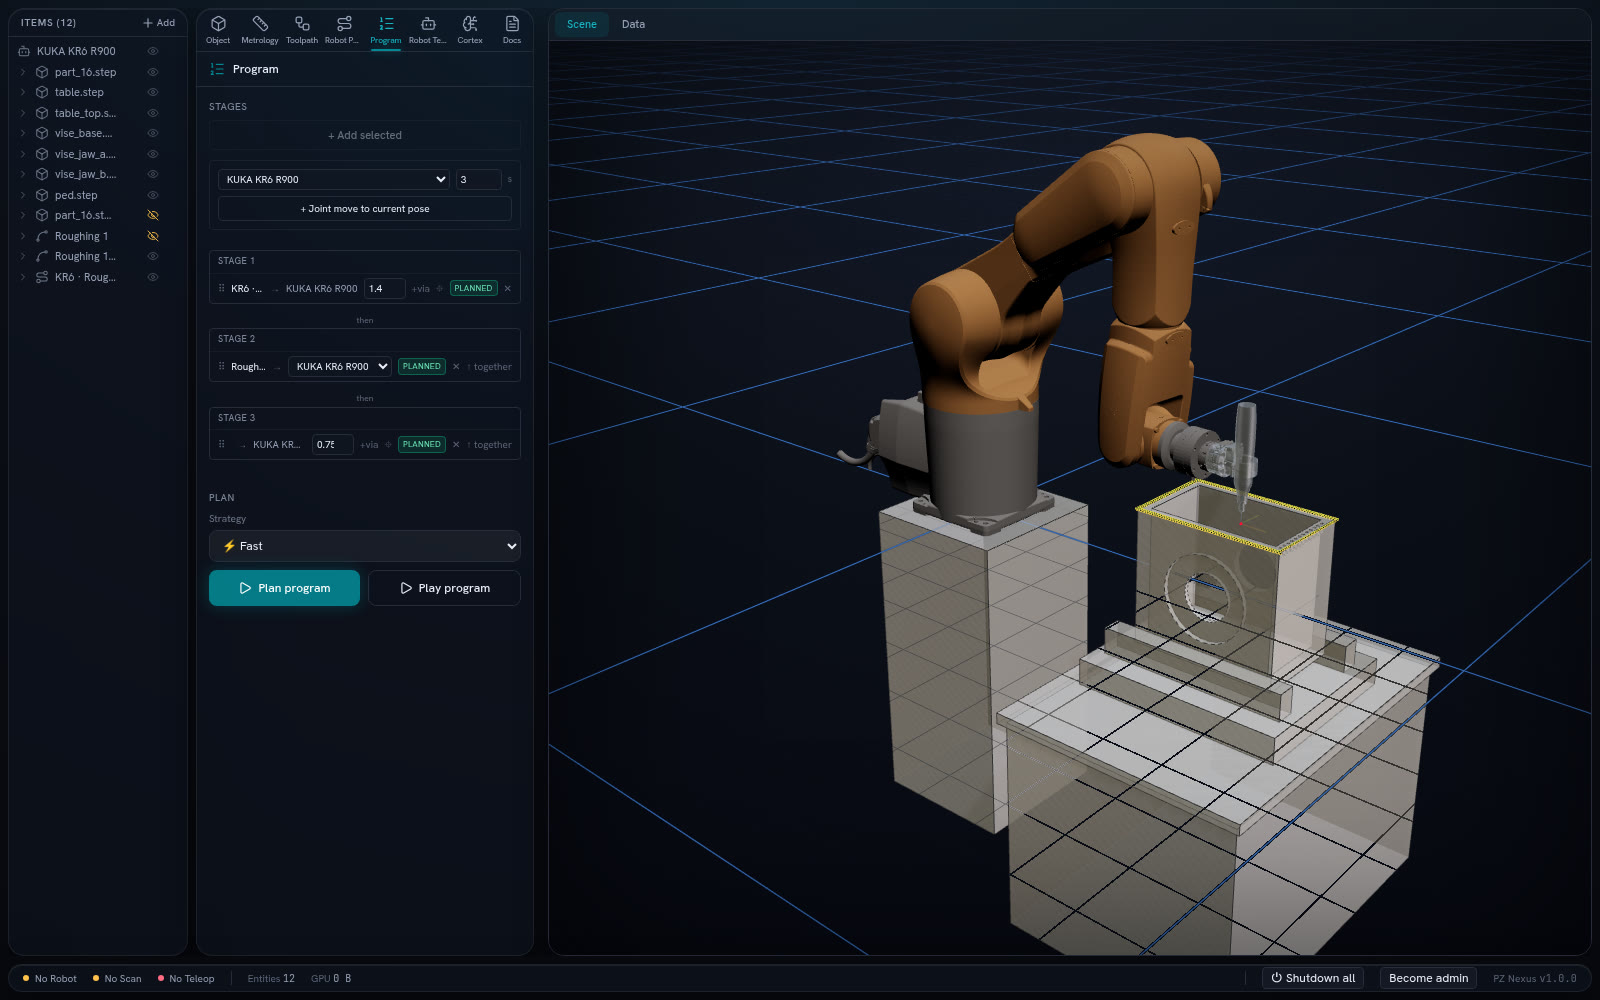Screen dimensions: 1600x1000
Task: Expand the table.step tree item
Action: click(x=23, y=92)
